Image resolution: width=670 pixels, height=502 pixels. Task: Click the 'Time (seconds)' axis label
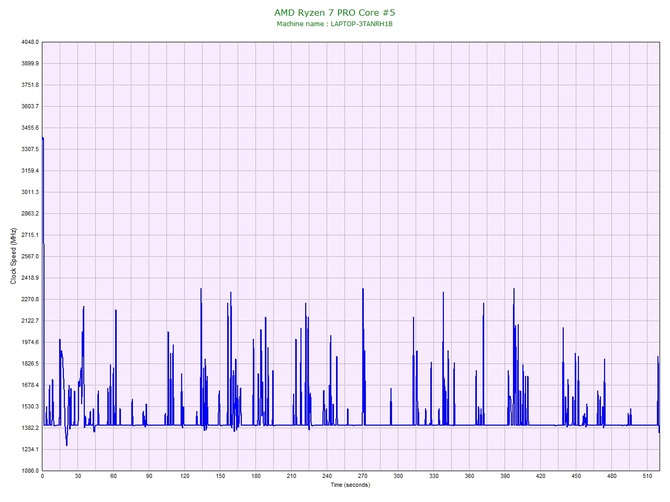point(350,485)
